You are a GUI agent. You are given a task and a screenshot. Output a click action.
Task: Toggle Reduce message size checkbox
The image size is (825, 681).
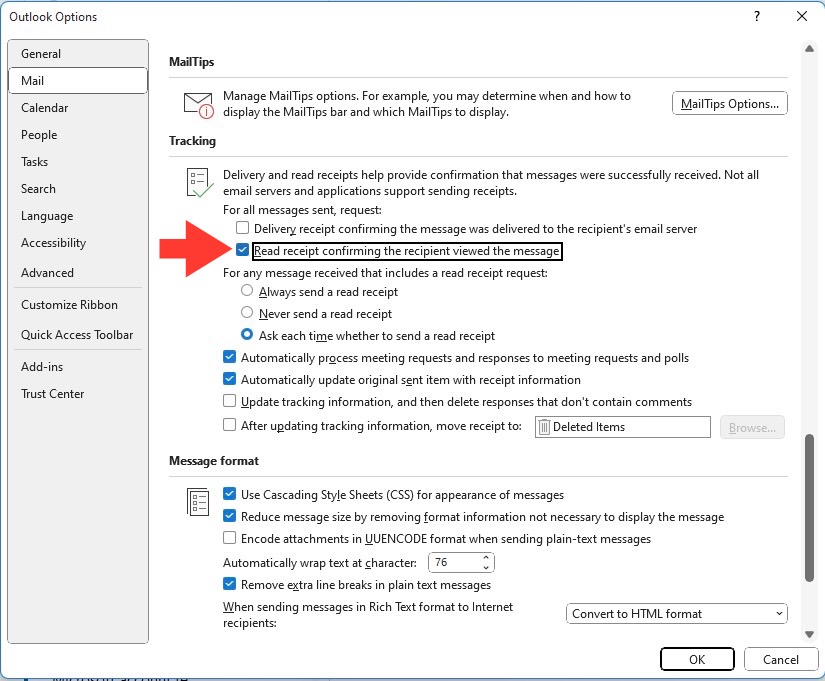229,516
